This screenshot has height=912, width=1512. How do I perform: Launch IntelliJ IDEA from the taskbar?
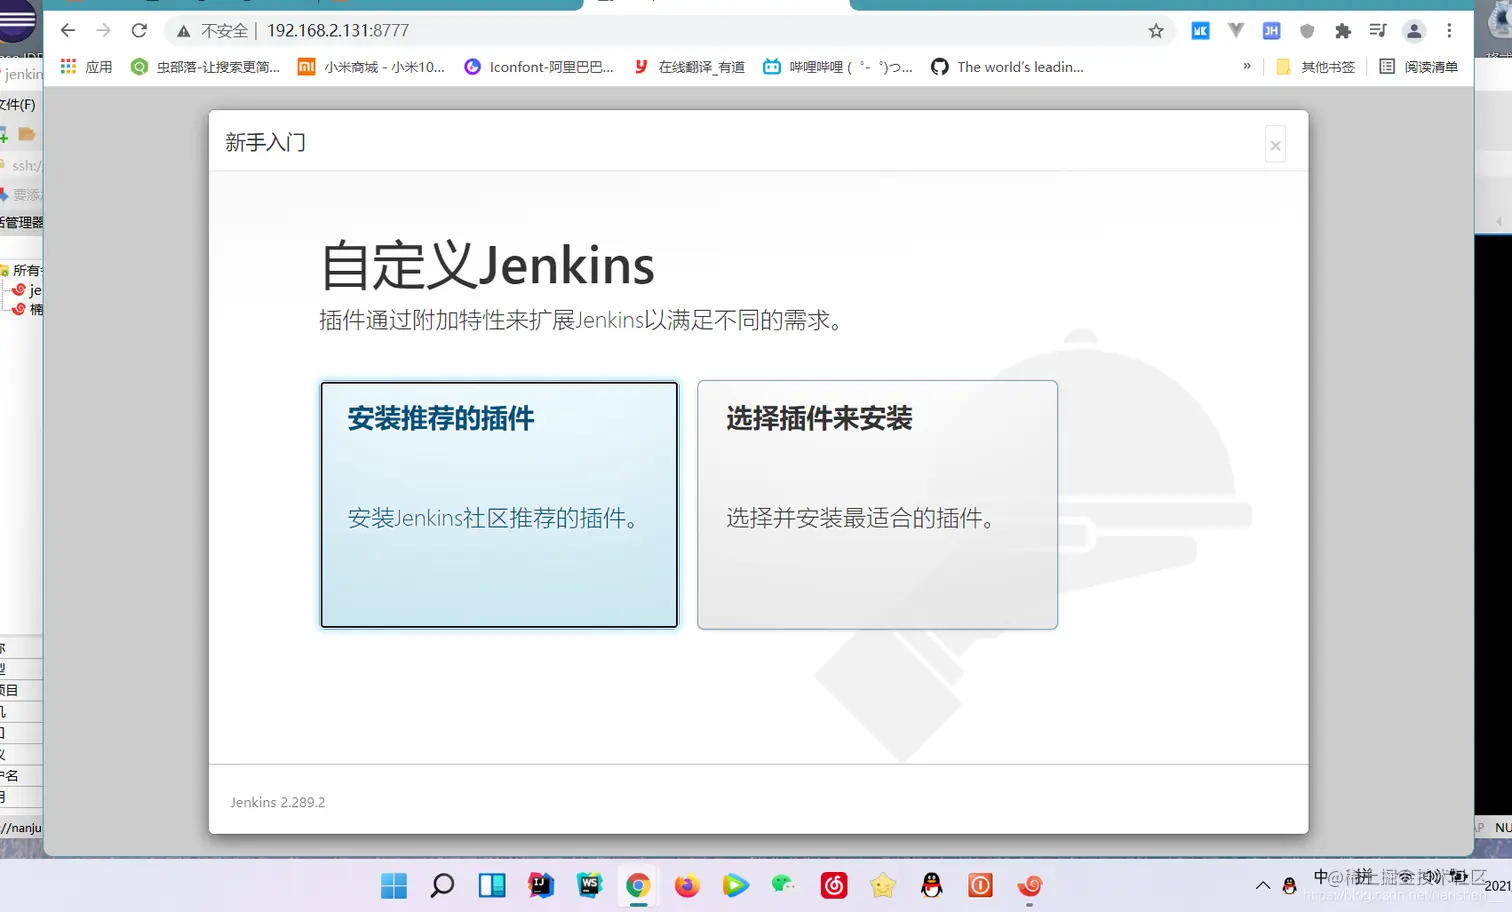click(x=541, y=885)
